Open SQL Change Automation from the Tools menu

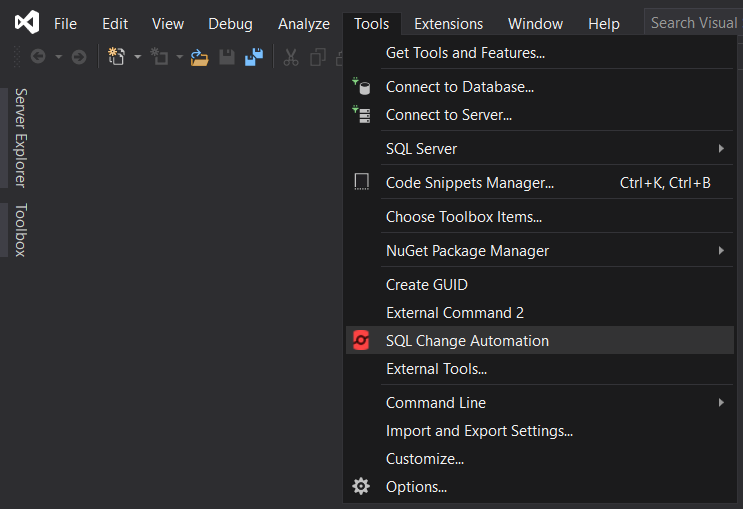(467, 341)
